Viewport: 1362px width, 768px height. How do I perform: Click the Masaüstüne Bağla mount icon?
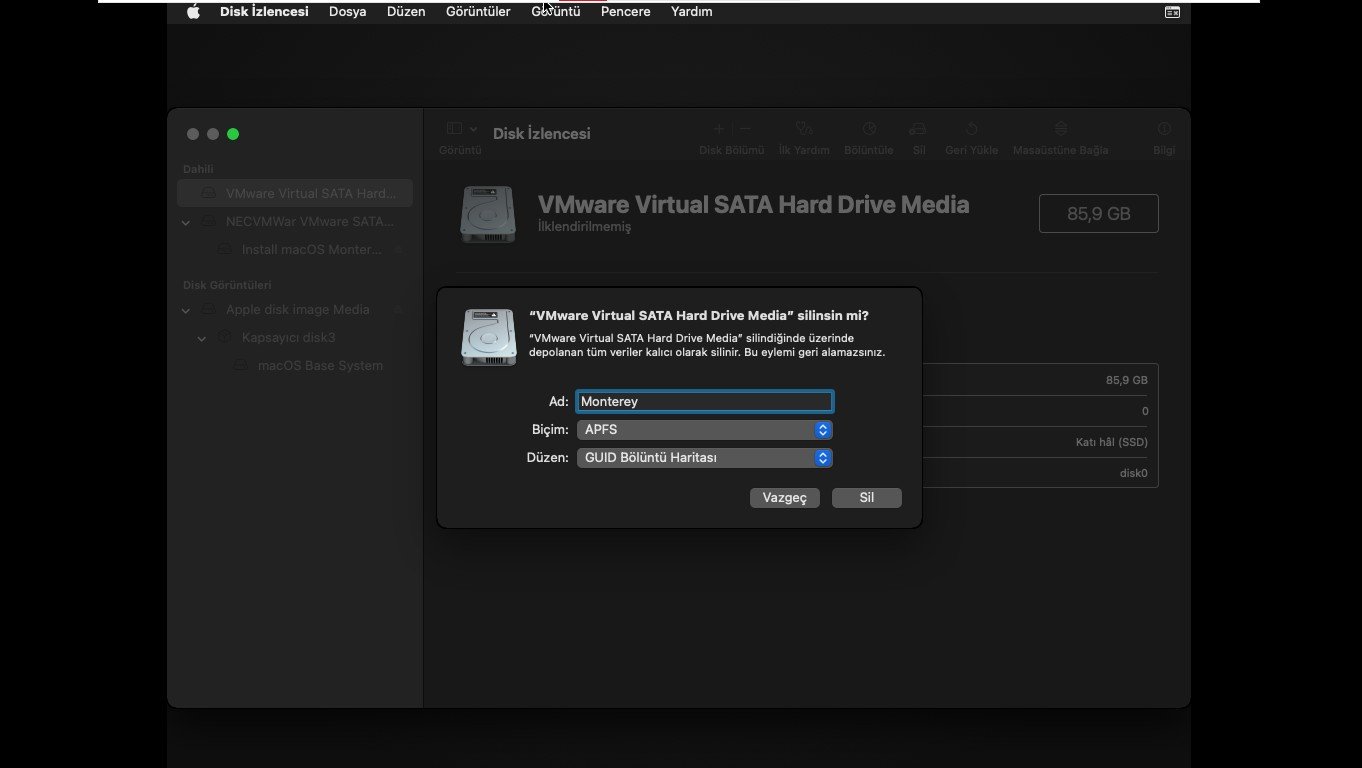(x=1061, y=129)
